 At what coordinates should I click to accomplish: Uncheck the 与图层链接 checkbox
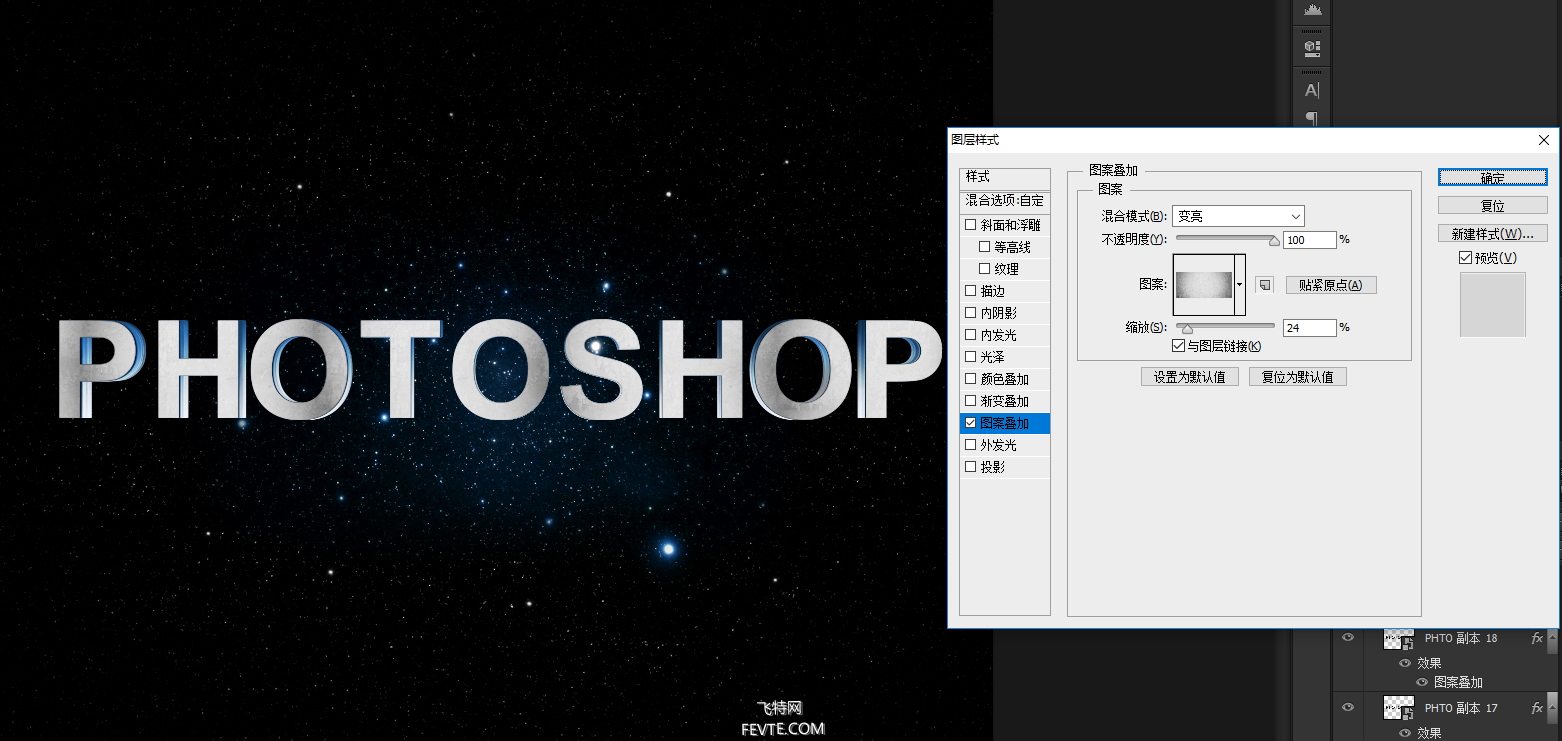point(1178,346)
